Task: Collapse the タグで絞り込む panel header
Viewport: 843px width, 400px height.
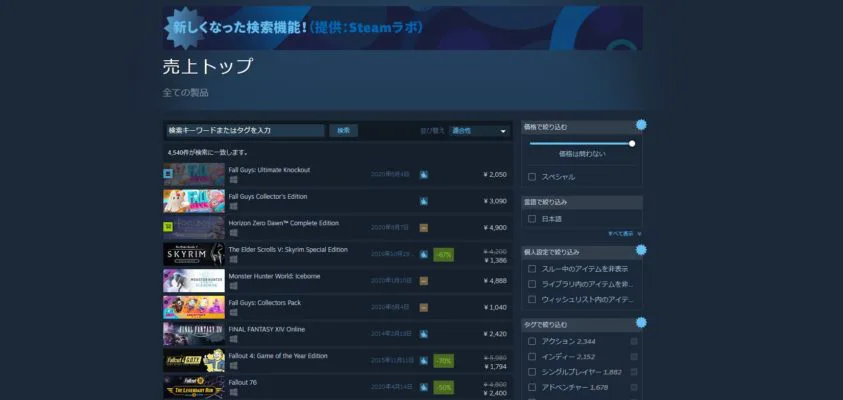Action: (x=582, y=325)
